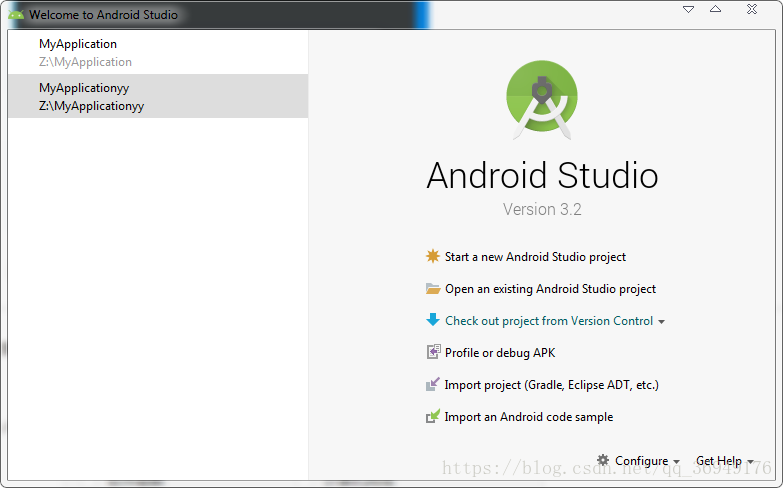The width and height of the screenshot is (783, 488).
Task: Click the Version 3.2 label
Action: [x=542, y=209]
